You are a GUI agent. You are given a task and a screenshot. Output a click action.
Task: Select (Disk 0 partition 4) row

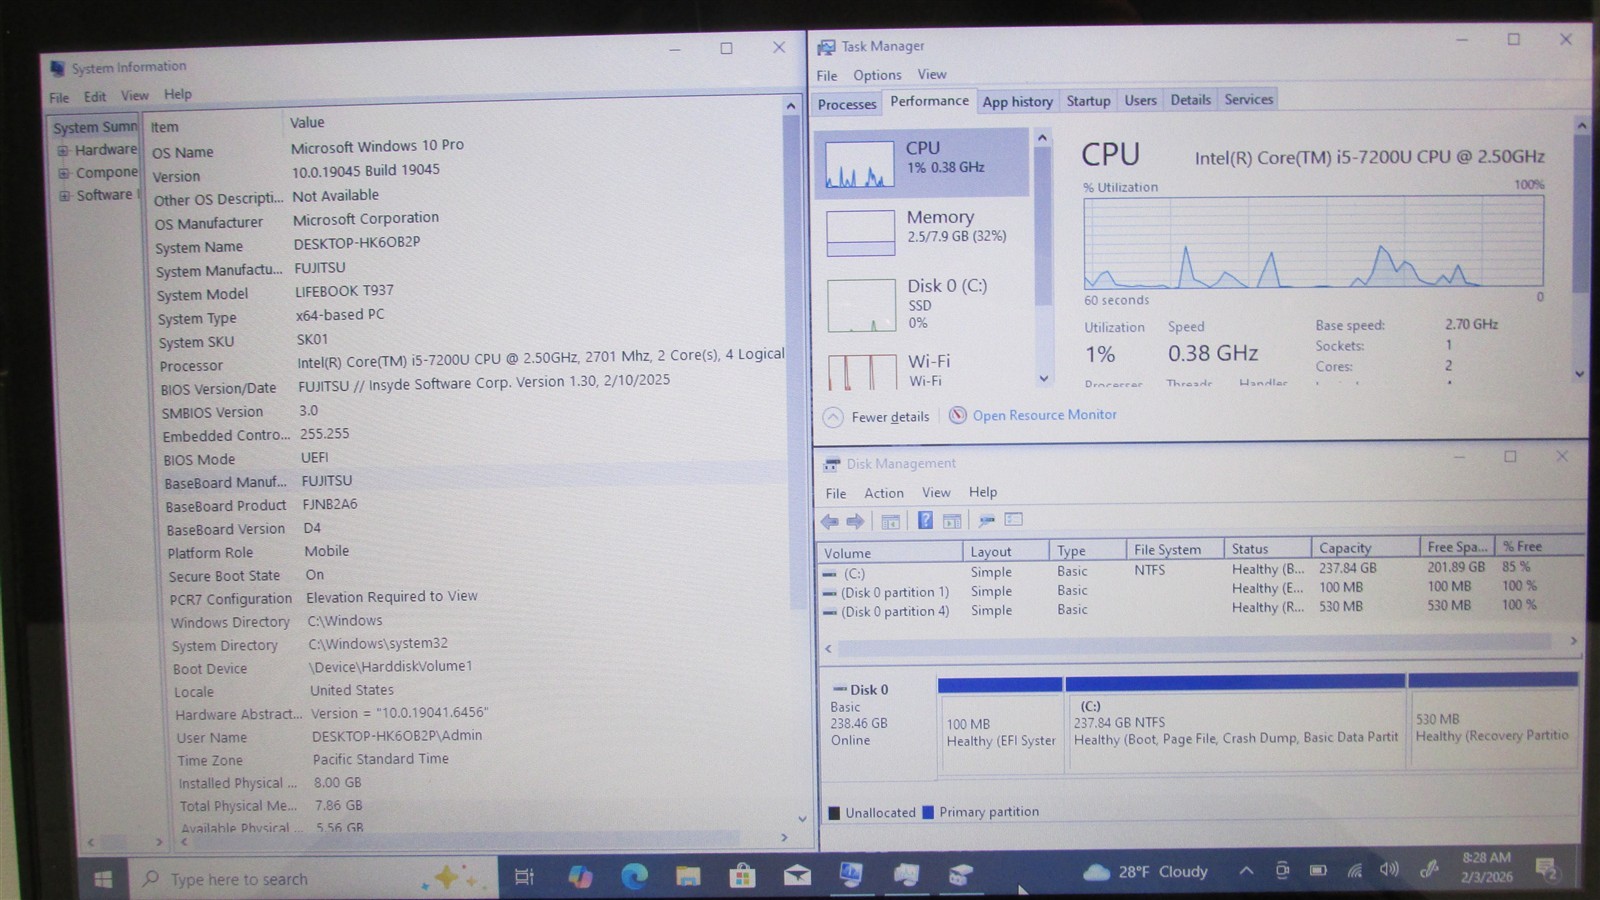[1200, 608]
